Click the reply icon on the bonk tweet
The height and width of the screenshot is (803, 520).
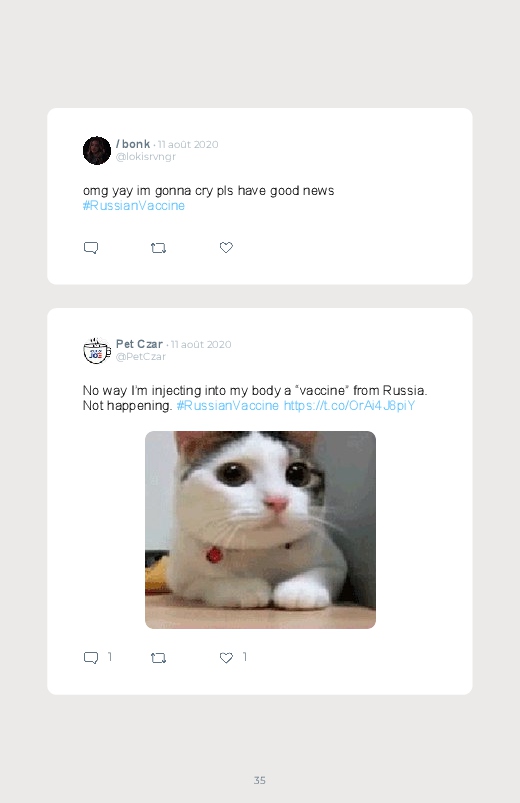coord(91,248)
